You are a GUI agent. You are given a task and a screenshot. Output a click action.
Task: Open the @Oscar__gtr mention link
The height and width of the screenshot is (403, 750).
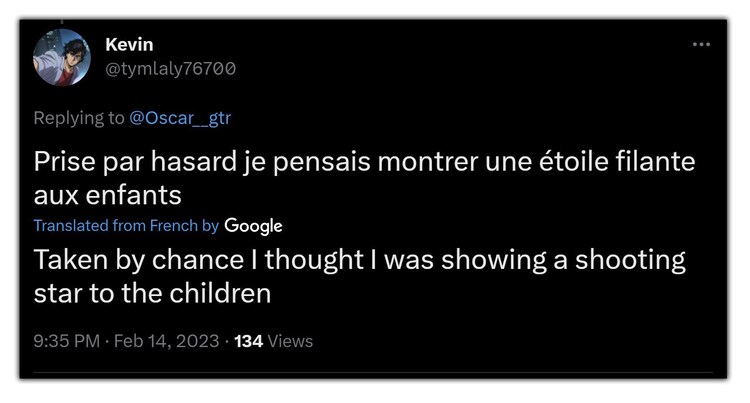tap(180, 118)
